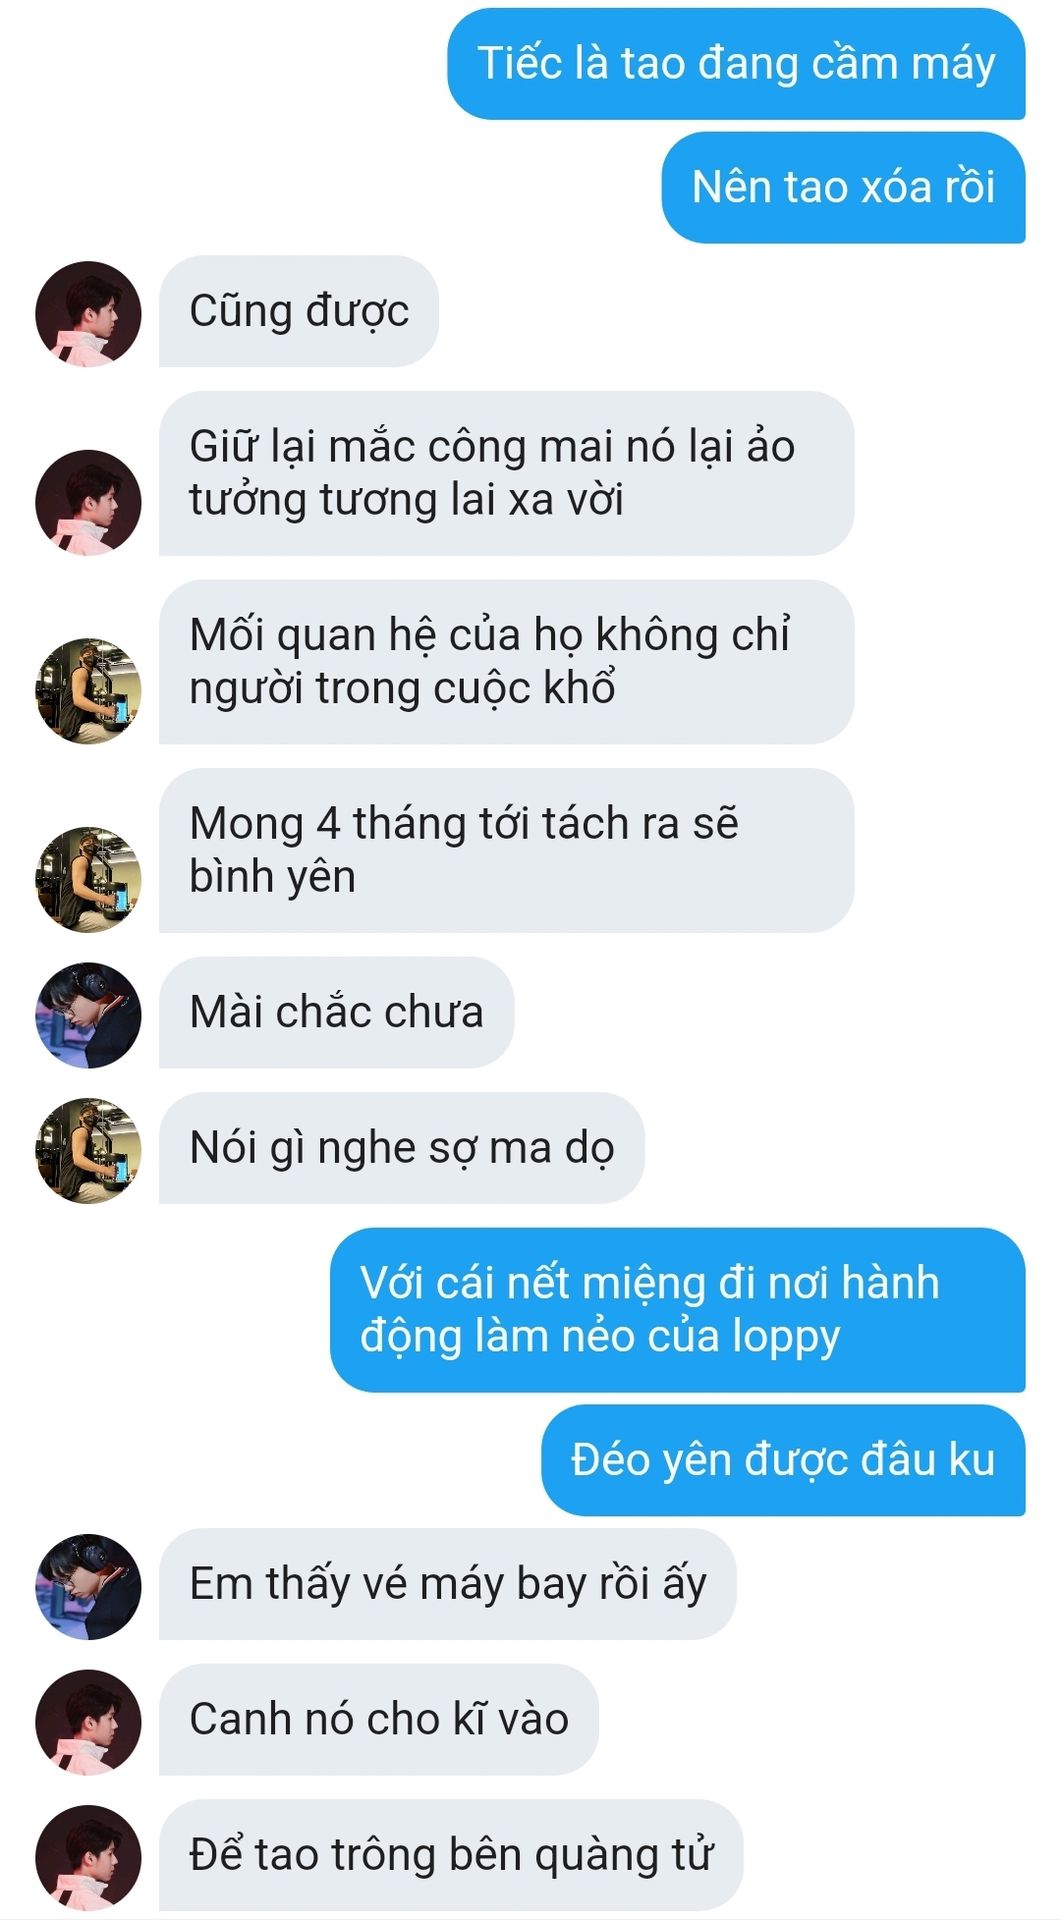Tap avatar beside "Canh nó cho kĩ vào"
Image resolution: width=1061 pixels, height=1920 pixels.
pos(88,1722)
